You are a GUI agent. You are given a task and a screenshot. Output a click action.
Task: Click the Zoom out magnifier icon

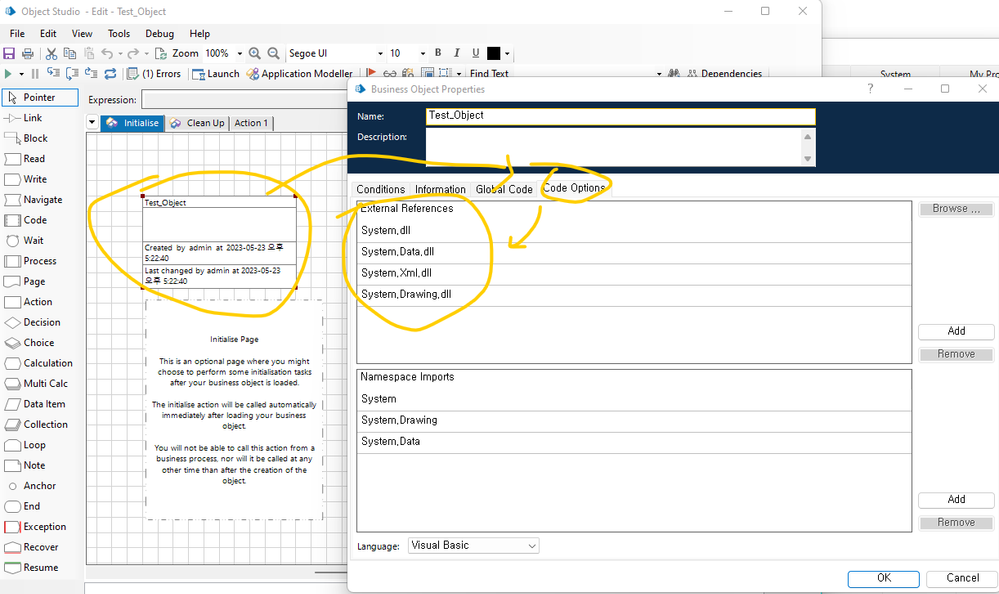(273, 53)
